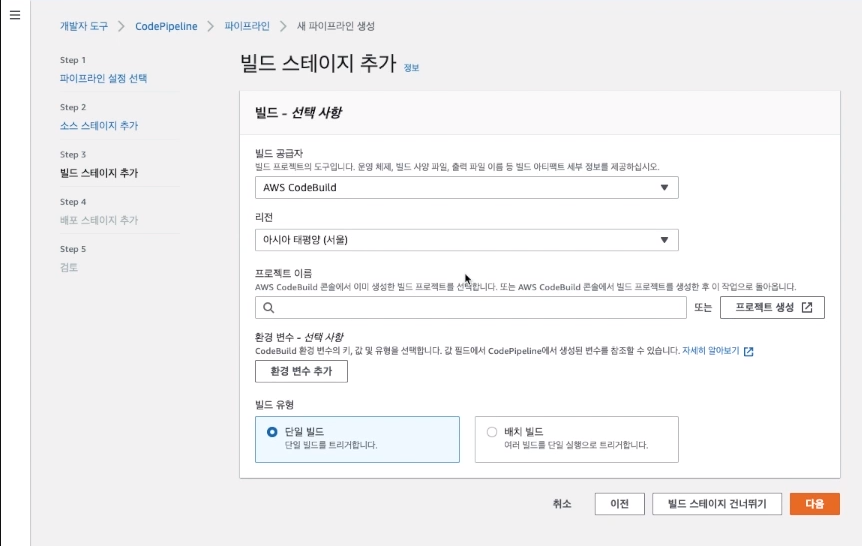Open 자세히 알아보기 link
The width and height of the screenshot is (862, 546).
tap(710, 351)
